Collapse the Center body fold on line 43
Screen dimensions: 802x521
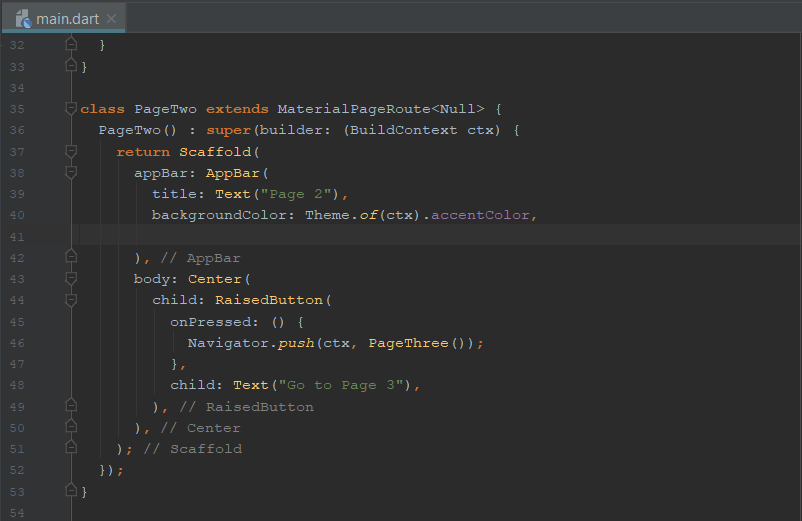click(71, 279)
